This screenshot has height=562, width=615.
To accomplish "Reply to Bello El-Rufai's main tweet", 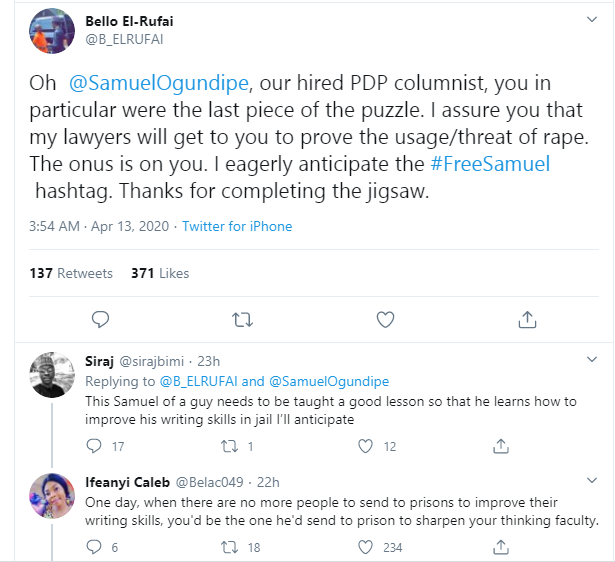I will [x=100, y=320].
